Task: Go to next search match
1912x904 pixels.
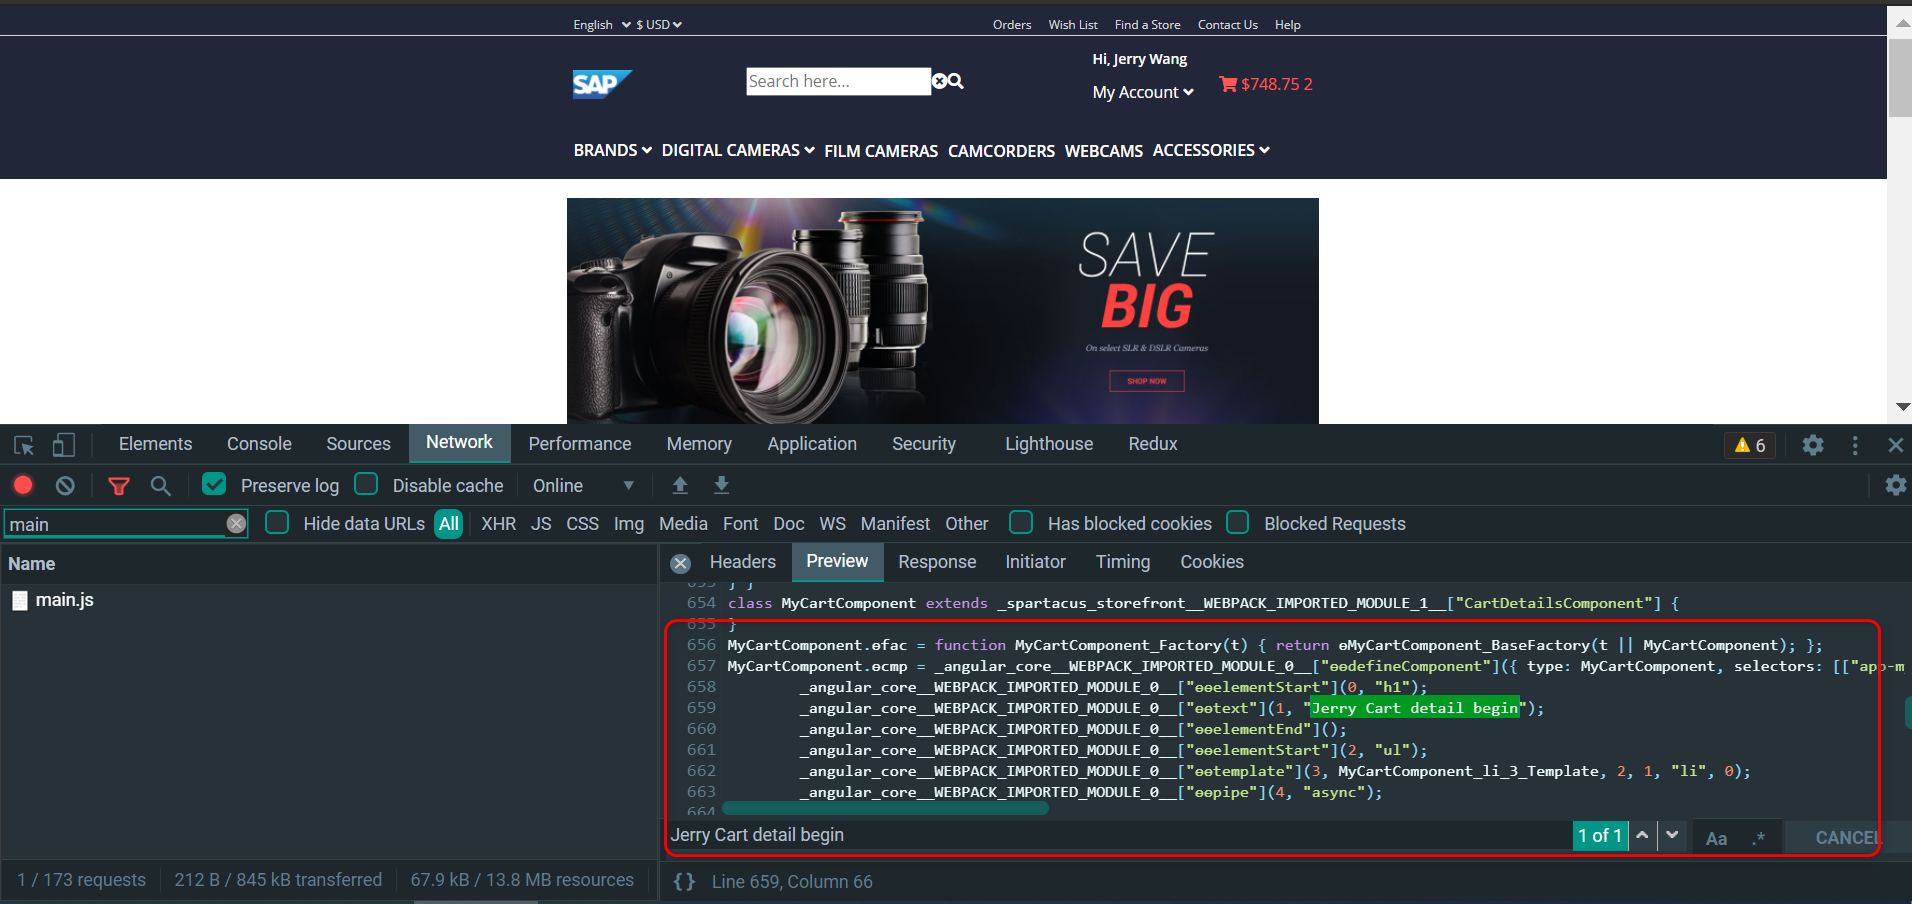Action: pyautogui.click(x=1672, y=835)
